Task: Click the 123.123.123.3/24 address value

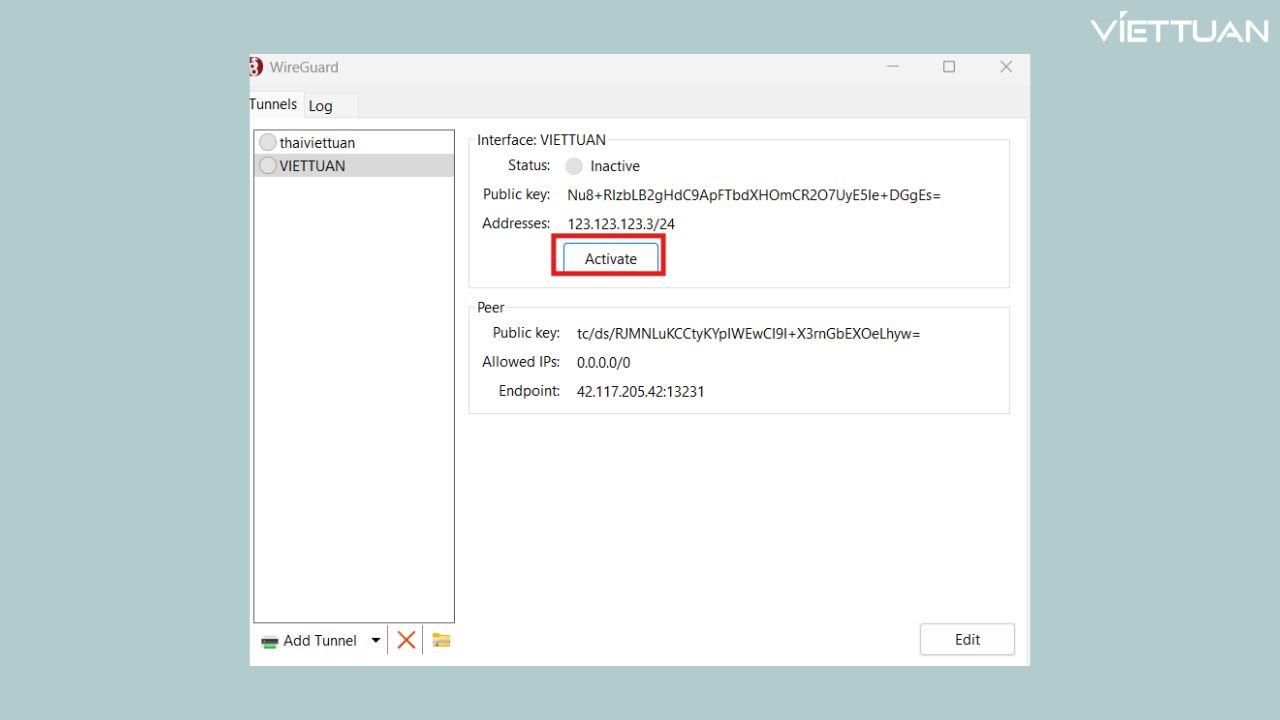Action: tap(621, 224)
